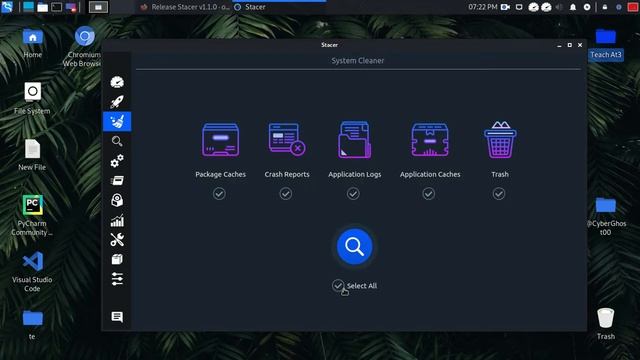Click the System Cleaner page heading

[358, 61]
